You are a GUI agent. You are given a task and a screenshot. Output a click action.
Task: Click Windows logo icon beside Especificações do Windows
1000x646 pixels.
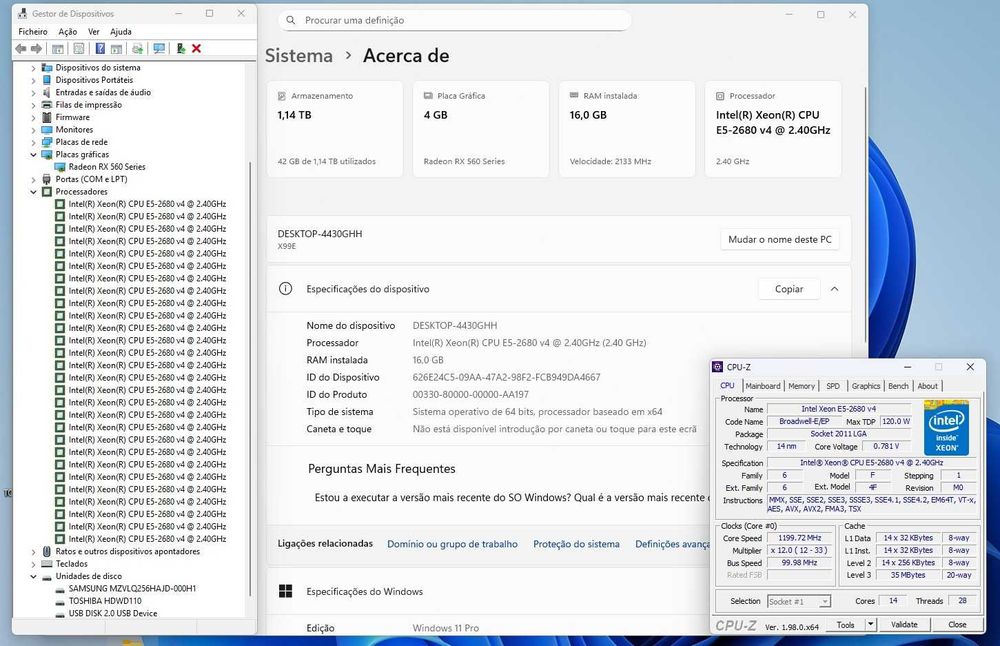286,591
